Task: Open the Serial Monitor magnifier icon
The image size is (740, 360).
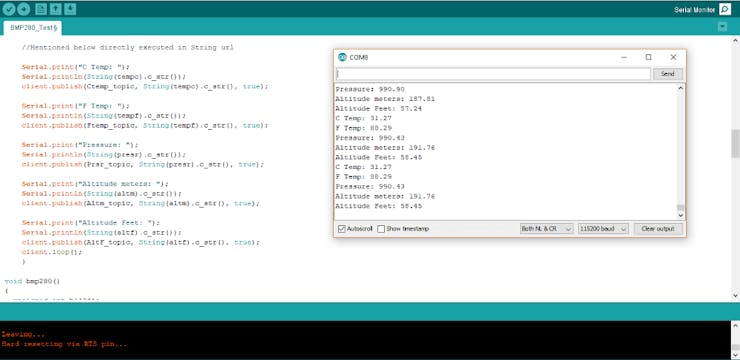Action: click(724, 9)
